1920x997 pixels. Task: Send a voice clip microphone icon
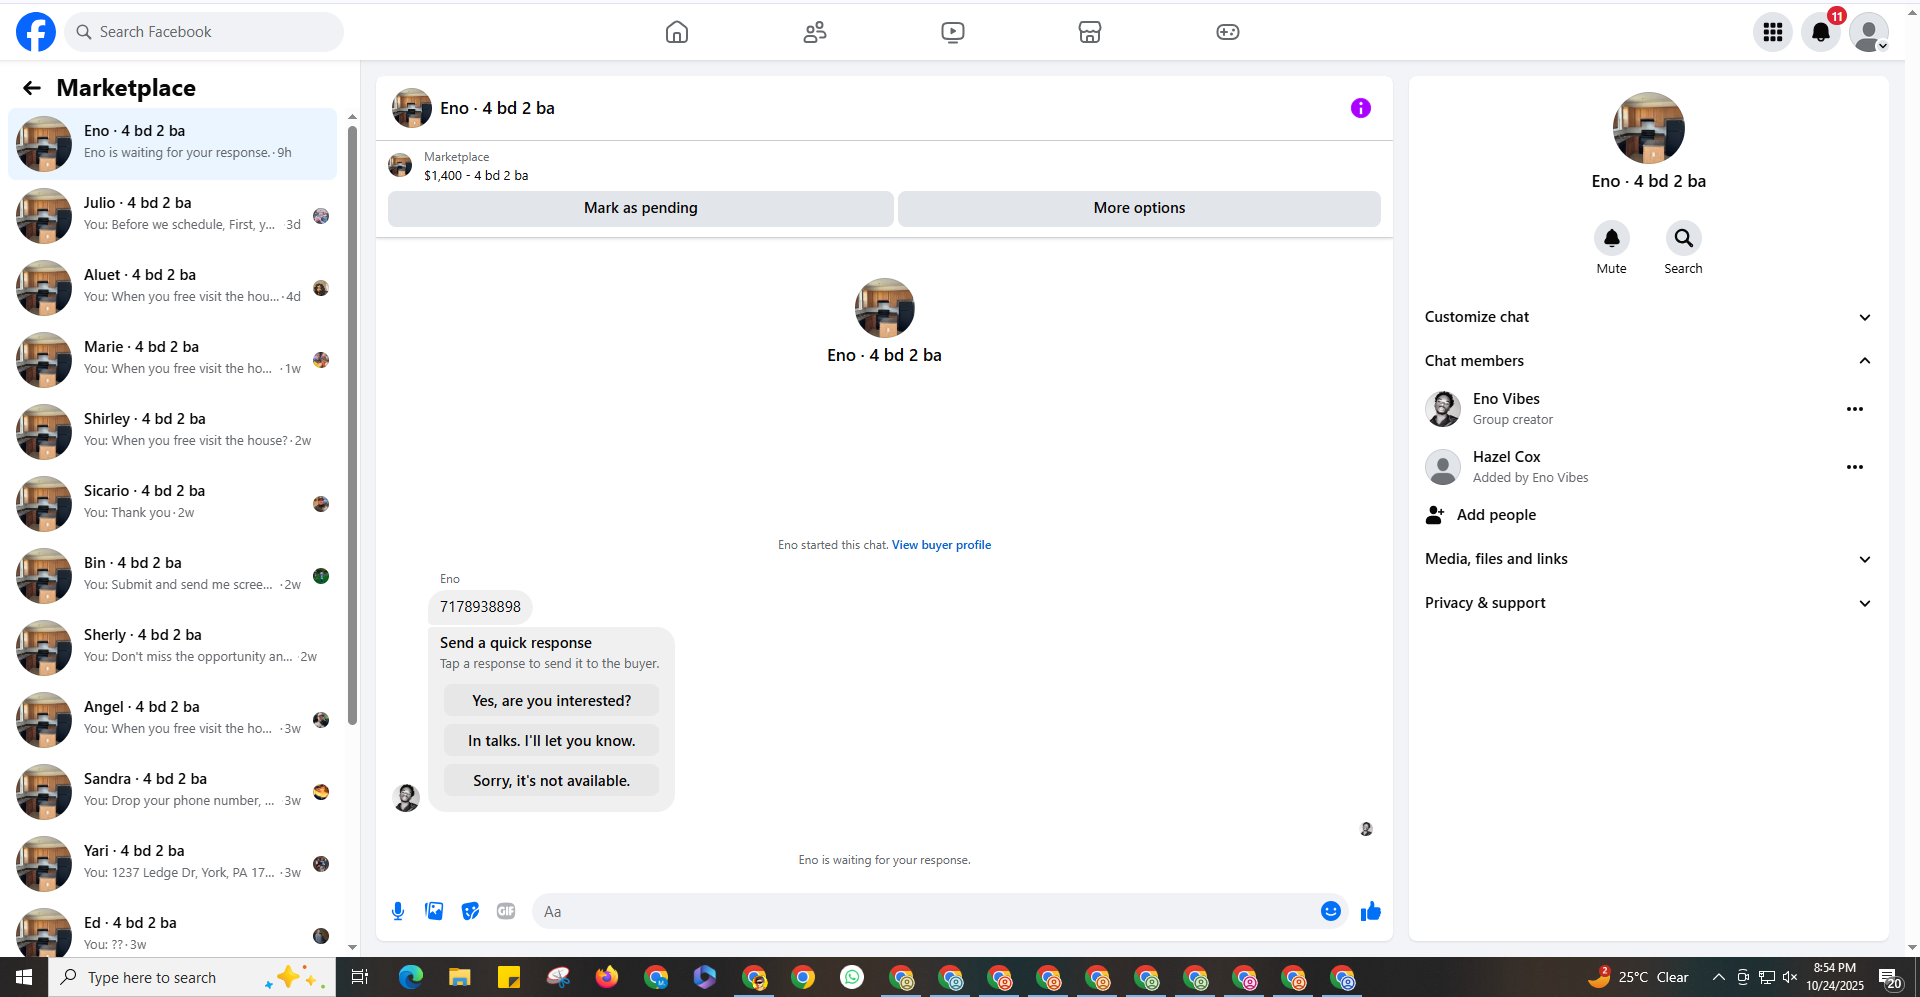tap(398, 911)
